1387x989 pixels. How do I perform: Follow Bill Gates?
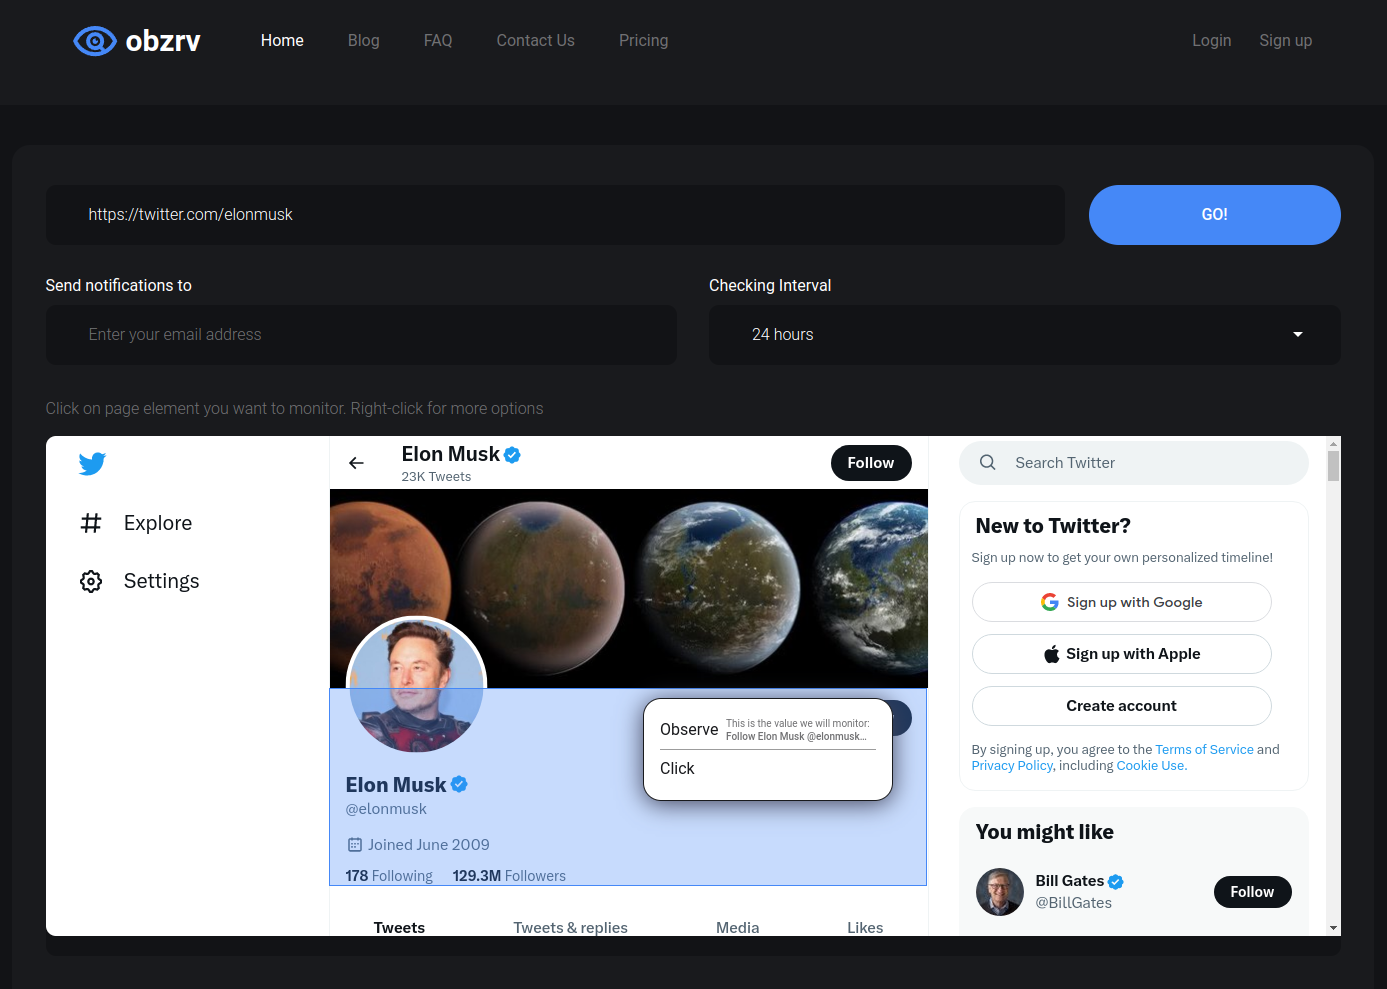click(1253, 892)
